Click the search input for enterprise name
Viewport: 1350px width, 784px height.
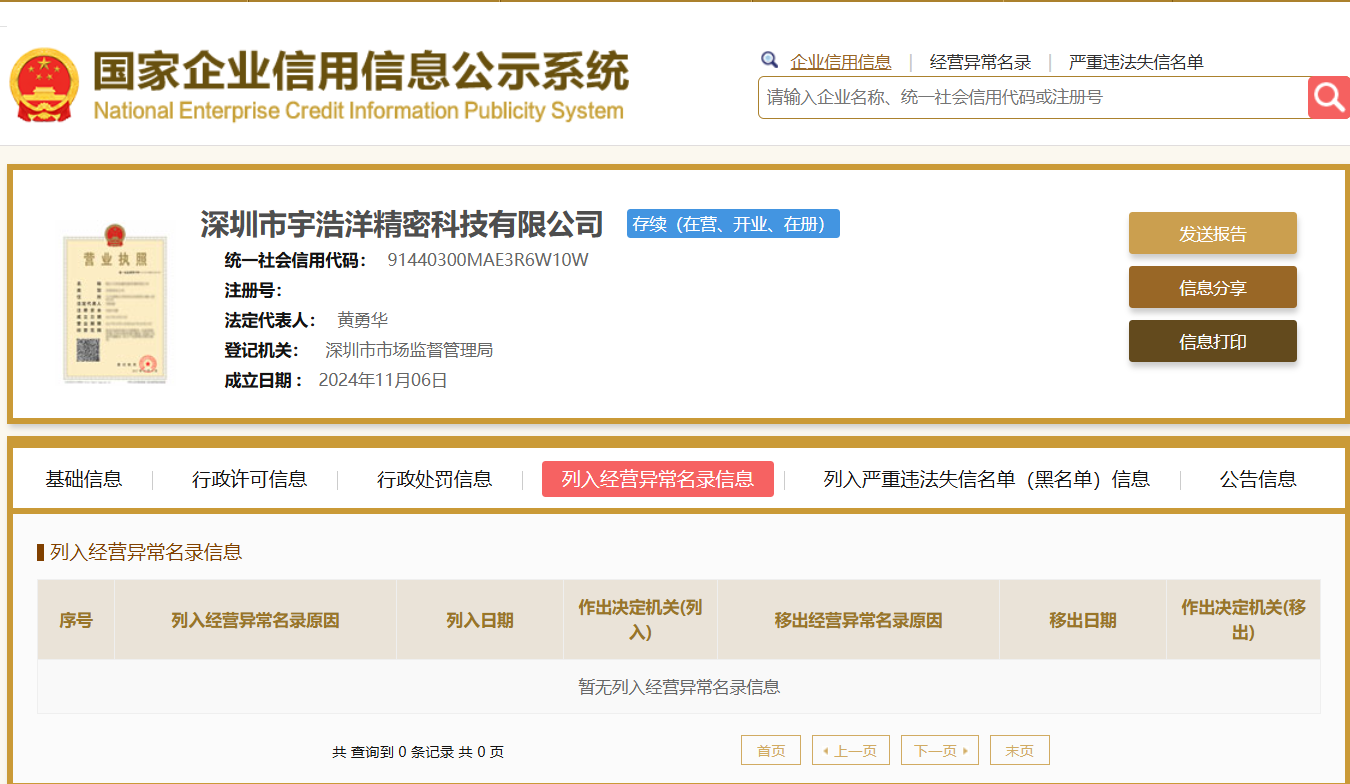[1032, 97]
